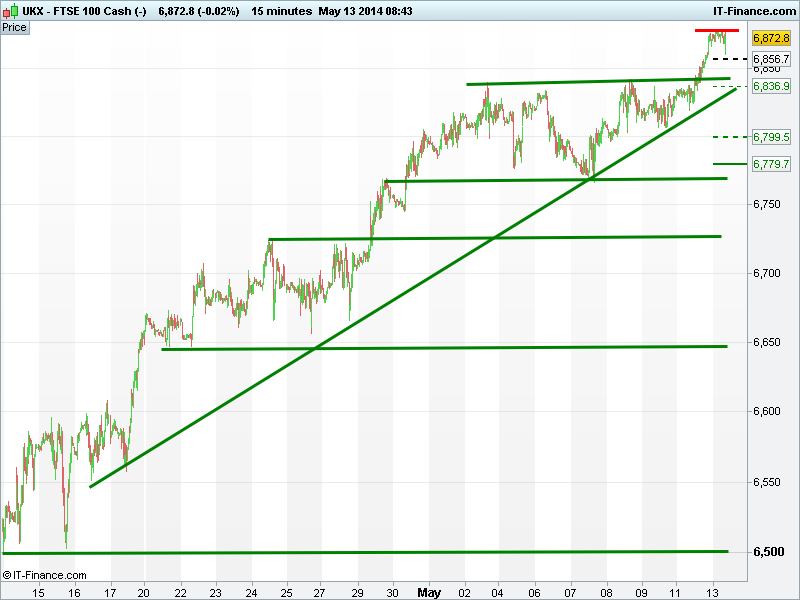Click the 6,872.8 (-0.02%) quote in header
The image size is (800, 600).
tap(198, 10)
